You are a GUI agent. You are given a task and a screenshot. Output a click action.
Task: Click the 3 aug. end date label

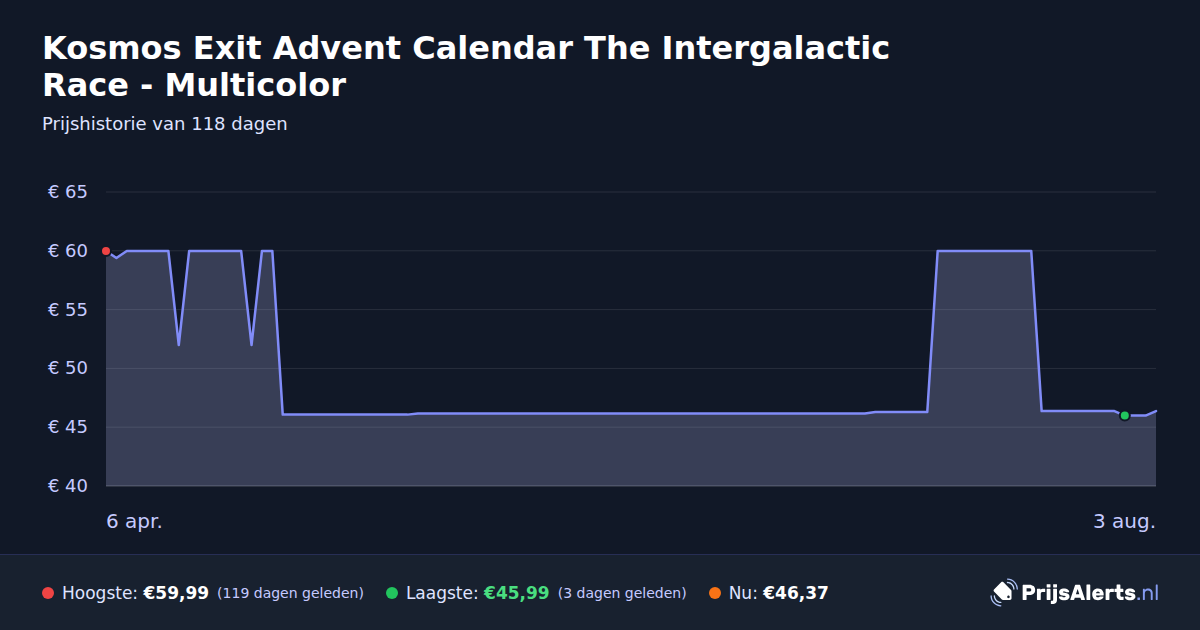(1124, 522)
